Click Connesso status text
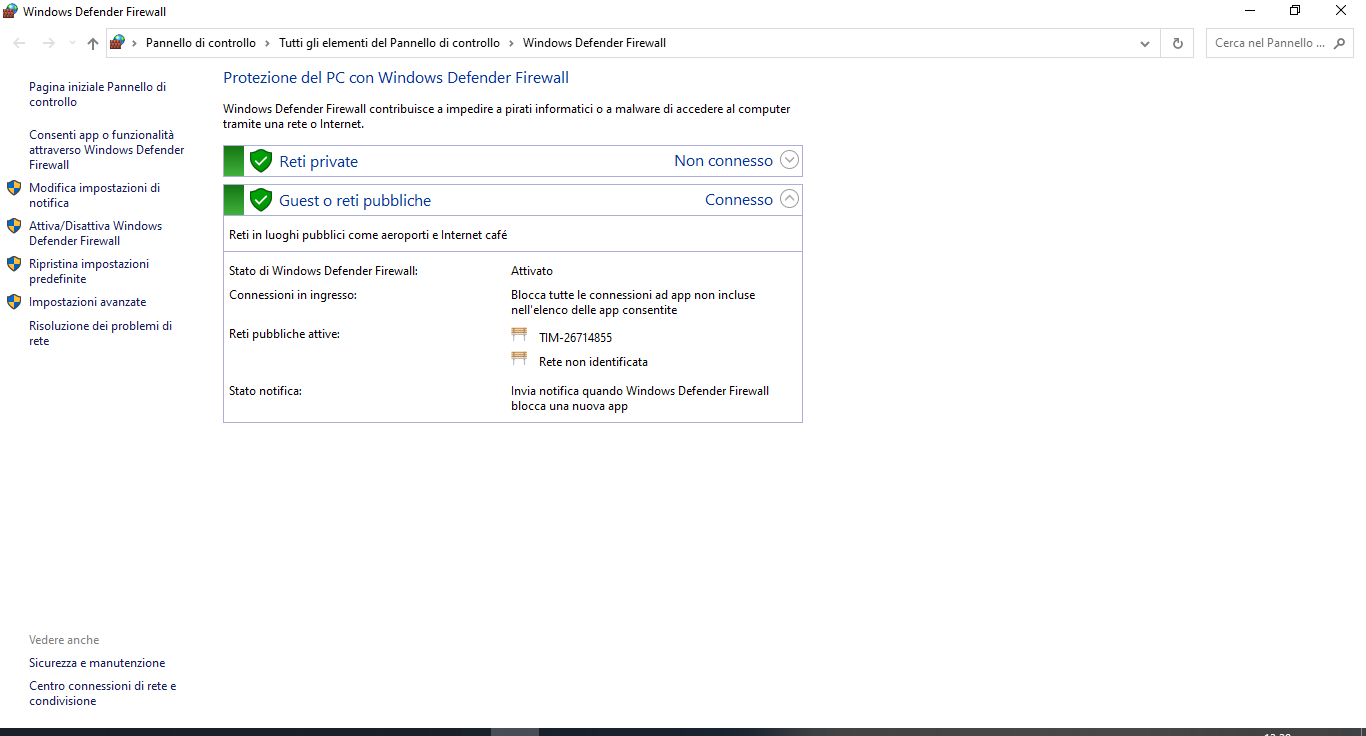1366x736 pixels. (x=739, y=200)
